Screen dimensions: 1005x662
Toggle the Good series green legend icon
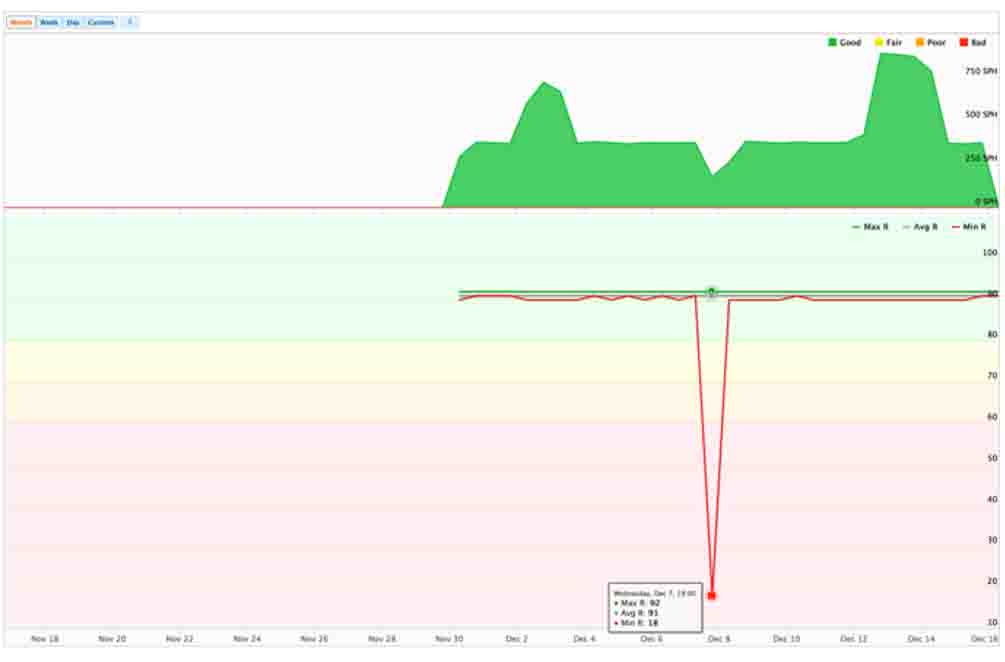coord(832,43)
